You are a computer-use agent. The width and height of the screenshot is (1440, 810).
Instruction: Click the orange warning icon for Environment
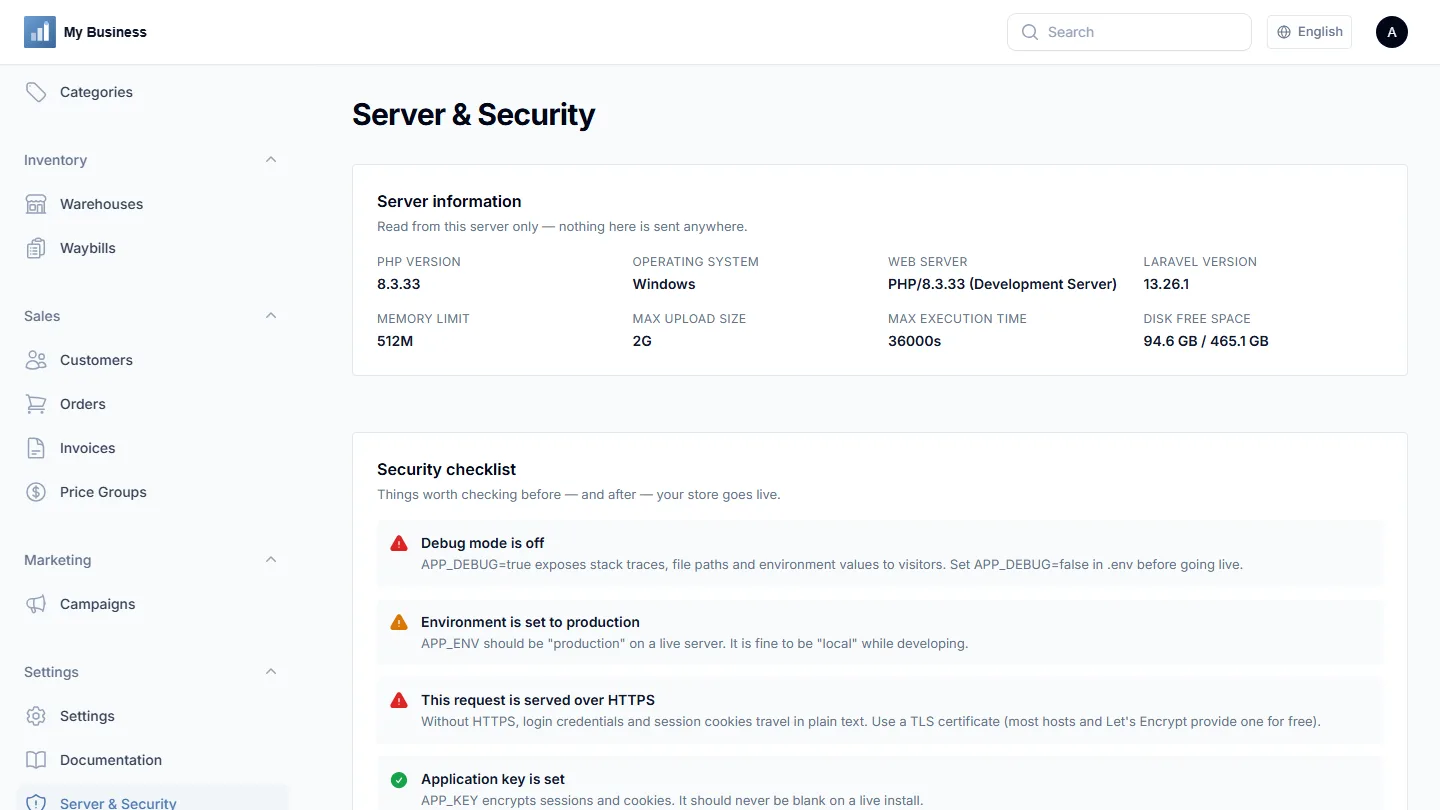pyautogui.click(x=399, y=622)
